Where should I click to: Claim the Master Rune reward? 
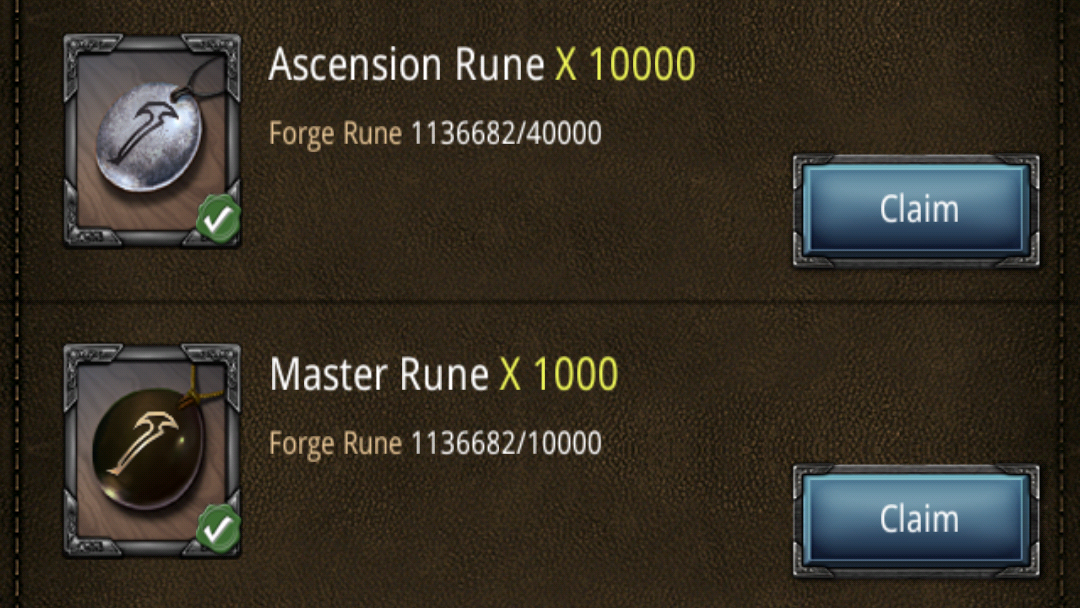pyautogui.click(x=917, y=520)
